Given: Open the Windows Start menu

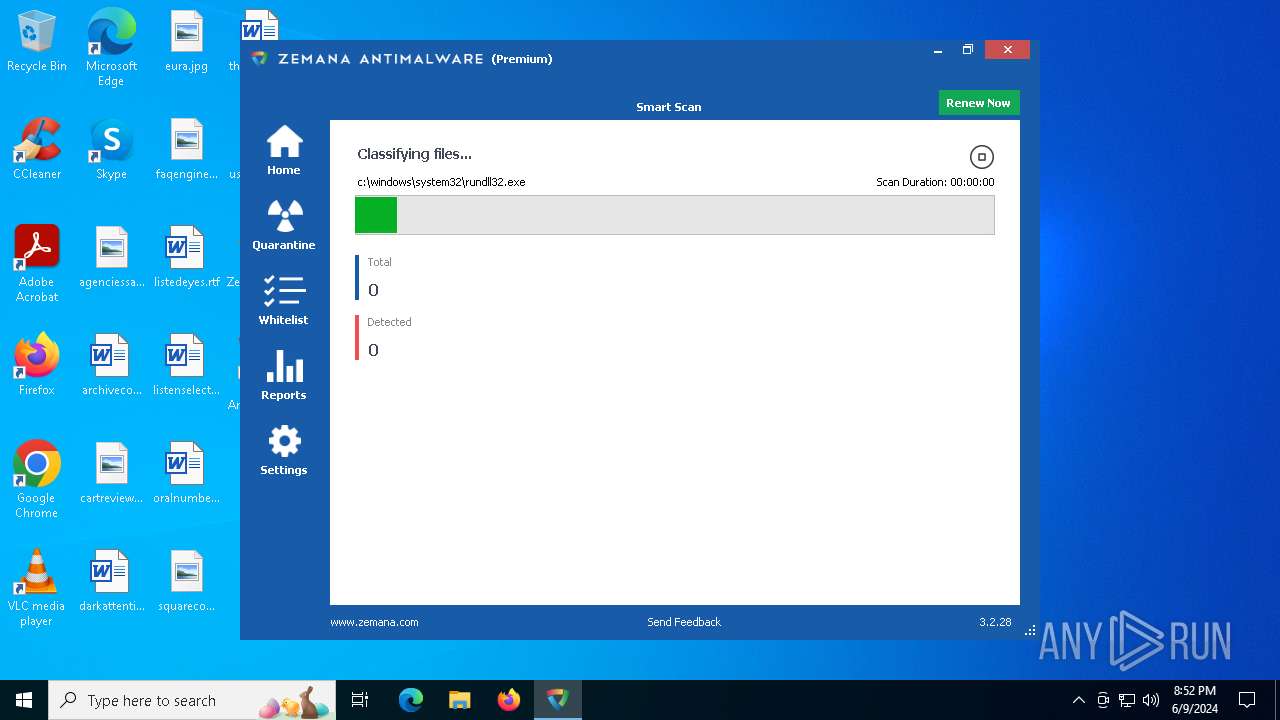Looking at the screenshot, I should tap(24, 700).
